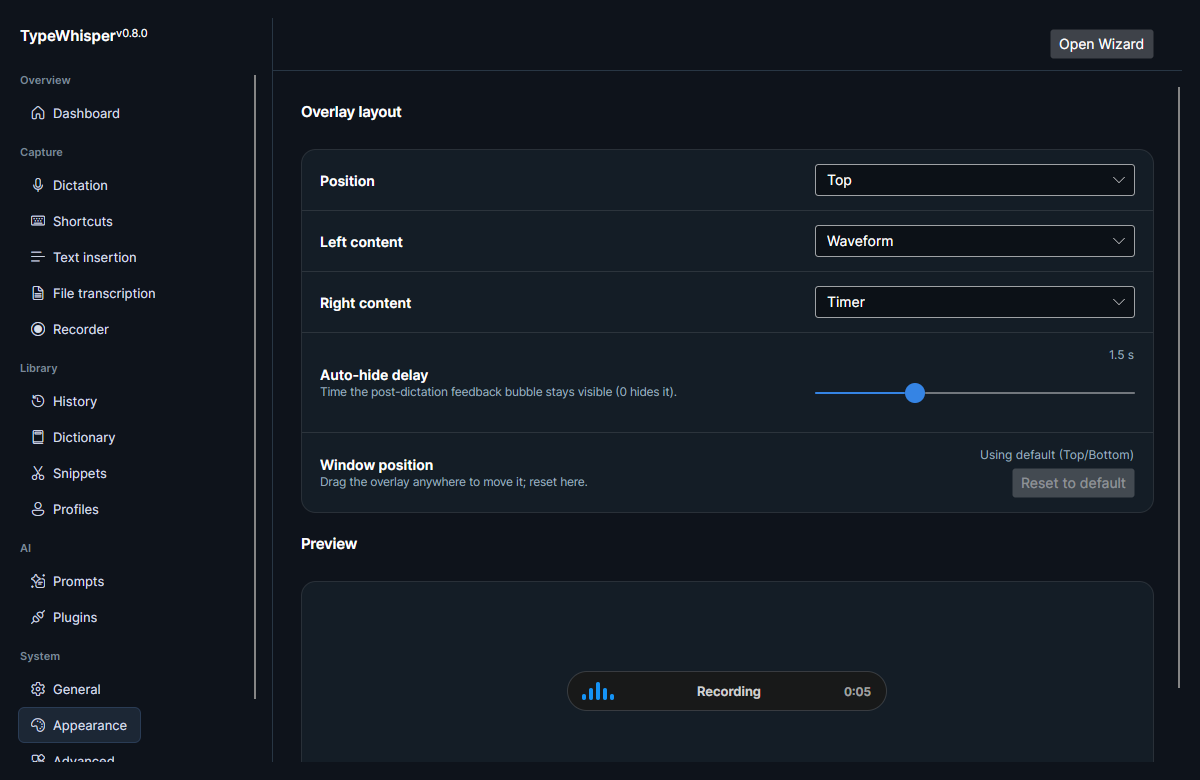Click the 'Using default (Top/Bottom)' text
The image size is (1200, 780).
(1057, 455)
